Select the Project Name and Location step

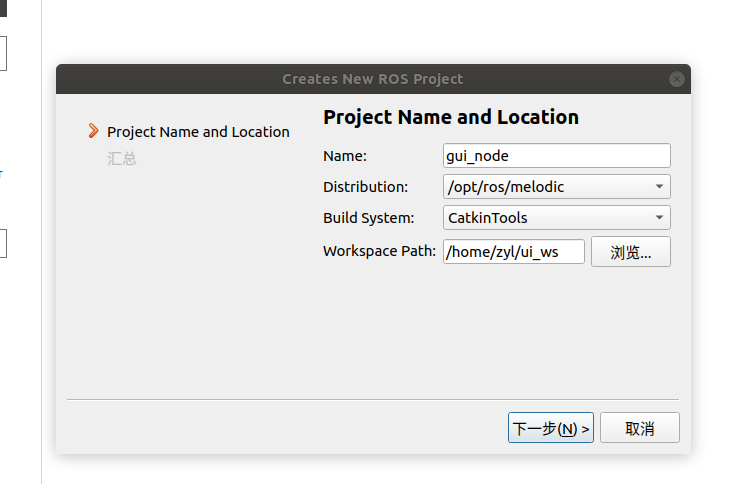(x=198, y=132)
